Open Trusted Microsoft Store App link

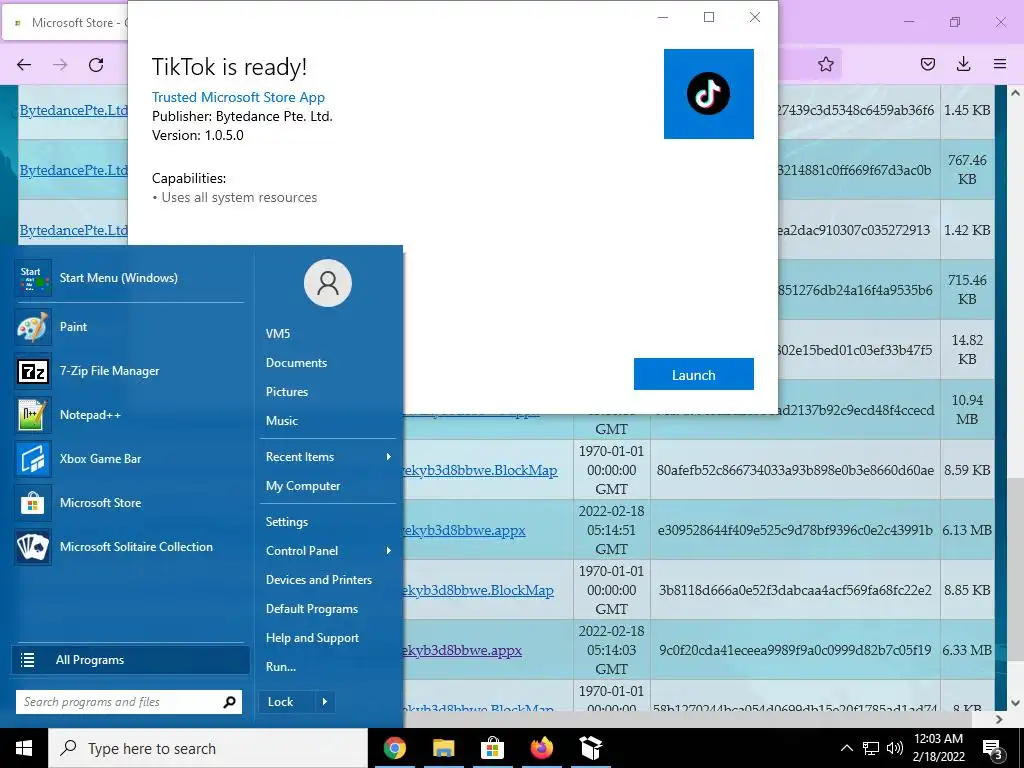tap(238, 97)
